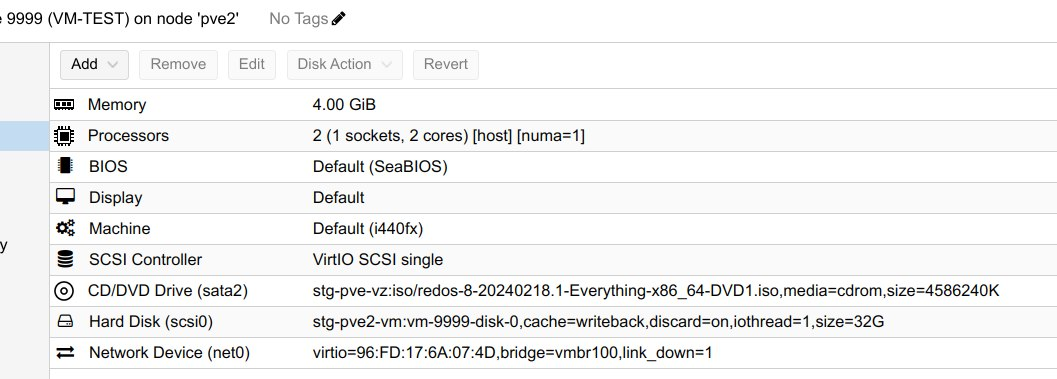Expand the Disk Action dropdown
Image resolution: width=1057 pixels, height=379 pixels.
(344, 65)
